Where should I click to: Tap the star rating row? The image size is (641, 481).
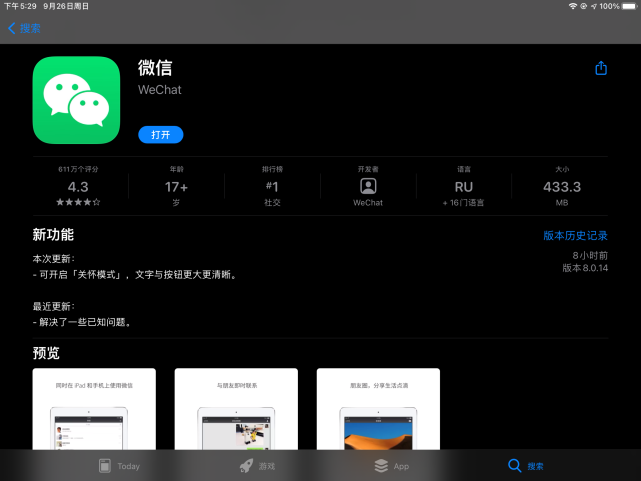pos(78,202)
